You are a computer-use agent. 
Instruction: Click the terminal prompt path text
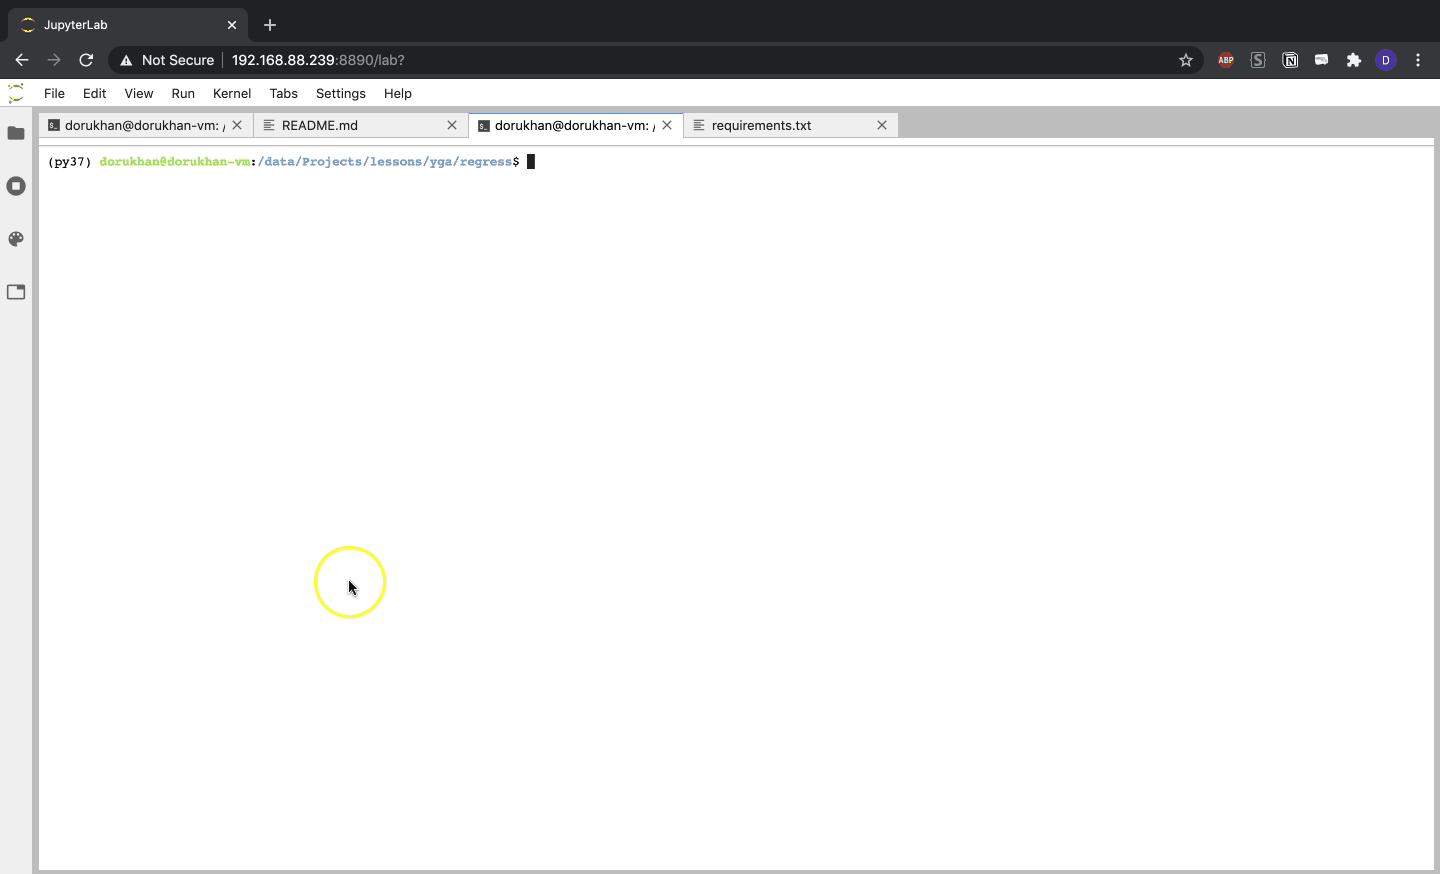click(385, 162)
